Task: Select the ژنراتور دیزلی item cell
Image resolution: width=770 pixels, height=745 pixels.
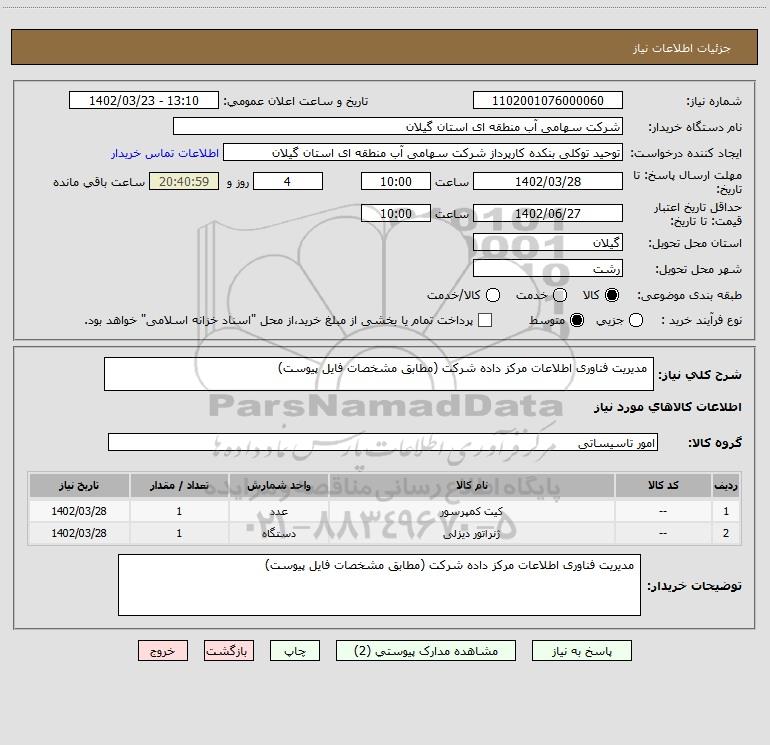Action: click(x=471, y=533)
